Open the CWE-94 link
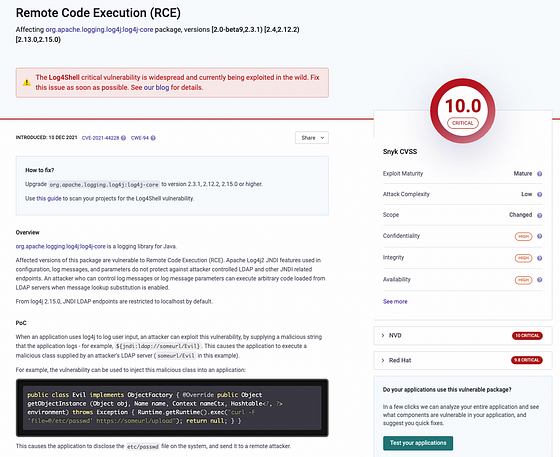Image resolution: width=560 pixels, height=457 pixels. (x=140, y=138)
